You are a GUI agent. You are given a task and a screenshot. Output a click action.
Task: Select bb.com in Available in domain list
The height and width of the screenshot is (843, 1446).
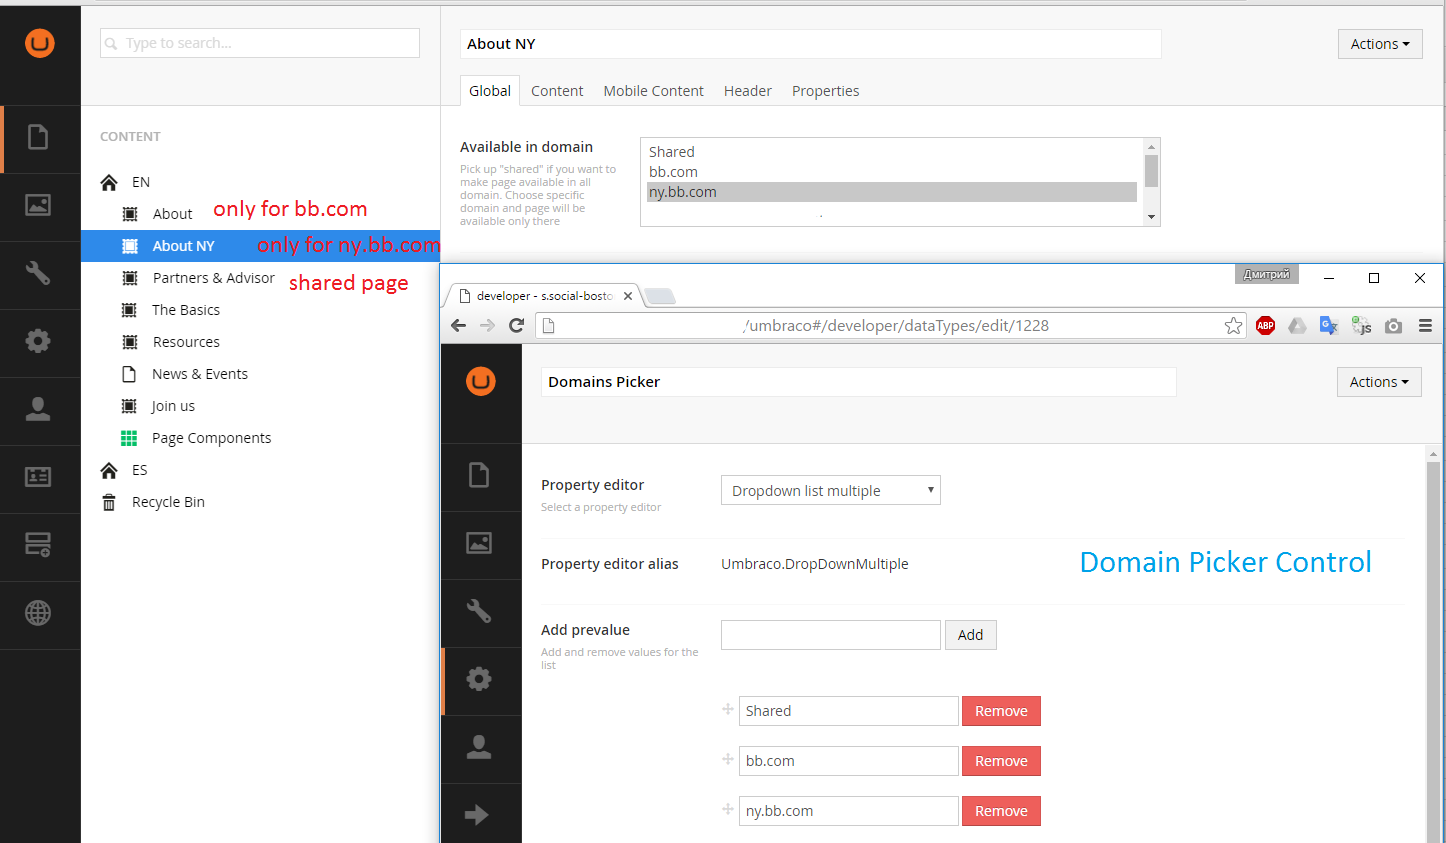tap(892, 172)
